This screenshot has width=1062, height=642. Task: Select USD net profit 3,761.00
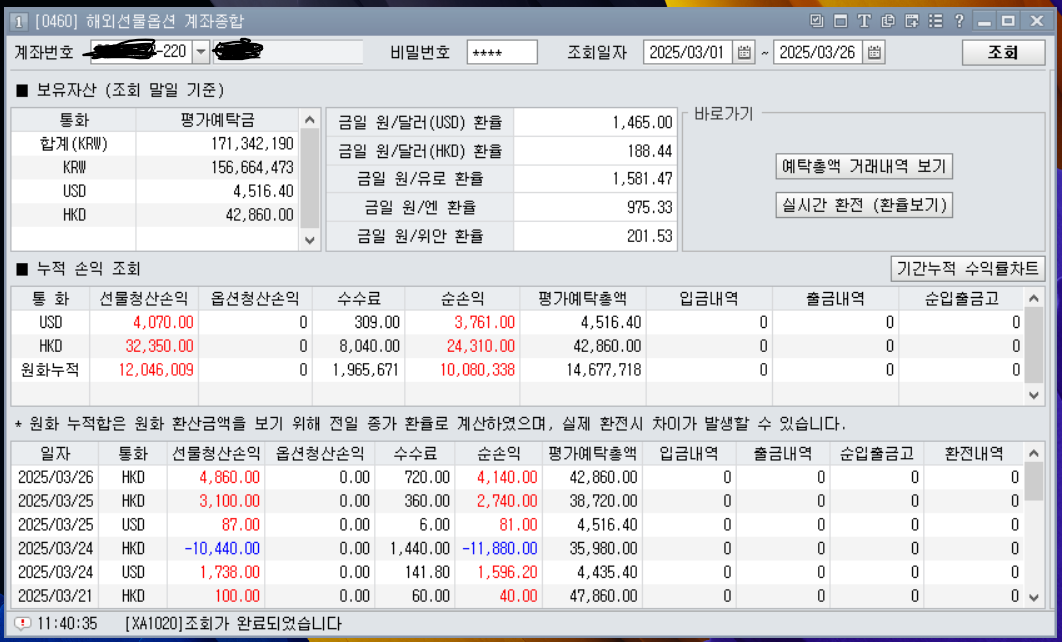pyautogui.click(x=484, y=322)
